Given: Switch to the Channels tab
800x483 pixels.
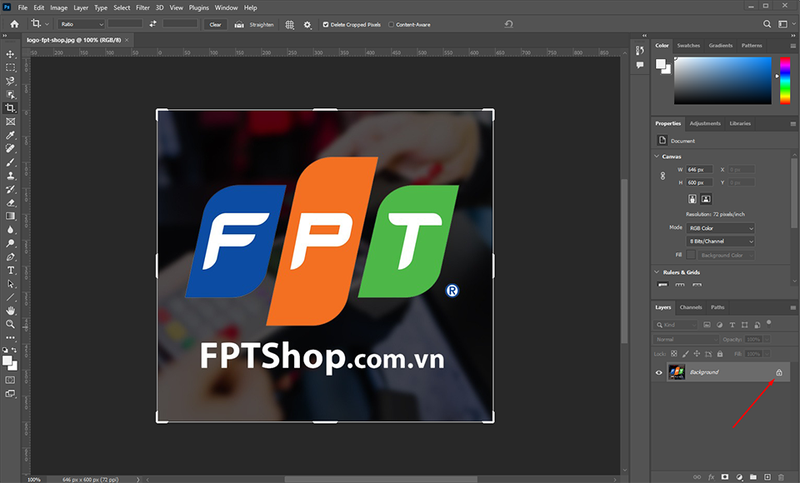Looking at the screenshot, I should coord(691,307).
